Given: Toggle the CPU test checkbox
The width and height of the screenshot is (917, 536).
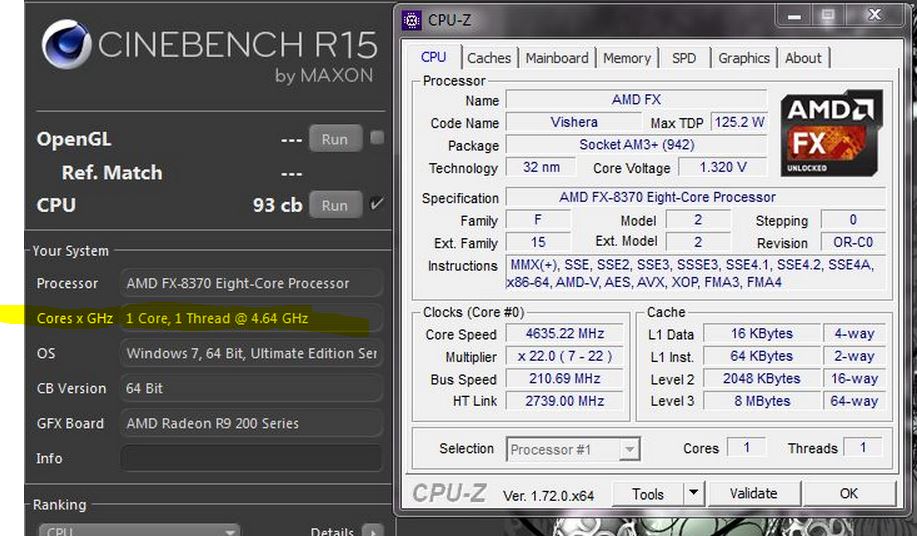Looking at the screenshot, I should 377,204.
